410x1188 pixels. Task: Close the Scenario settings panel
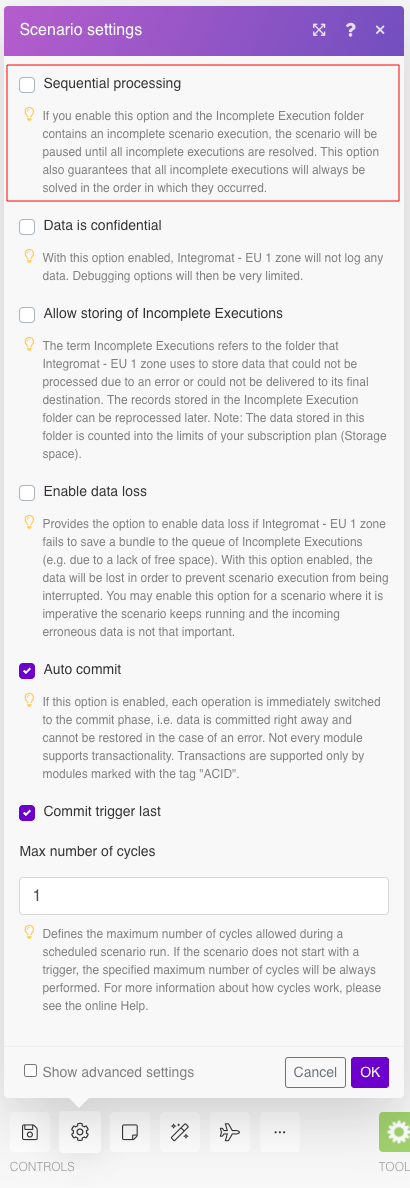click(x=380, y=30)
